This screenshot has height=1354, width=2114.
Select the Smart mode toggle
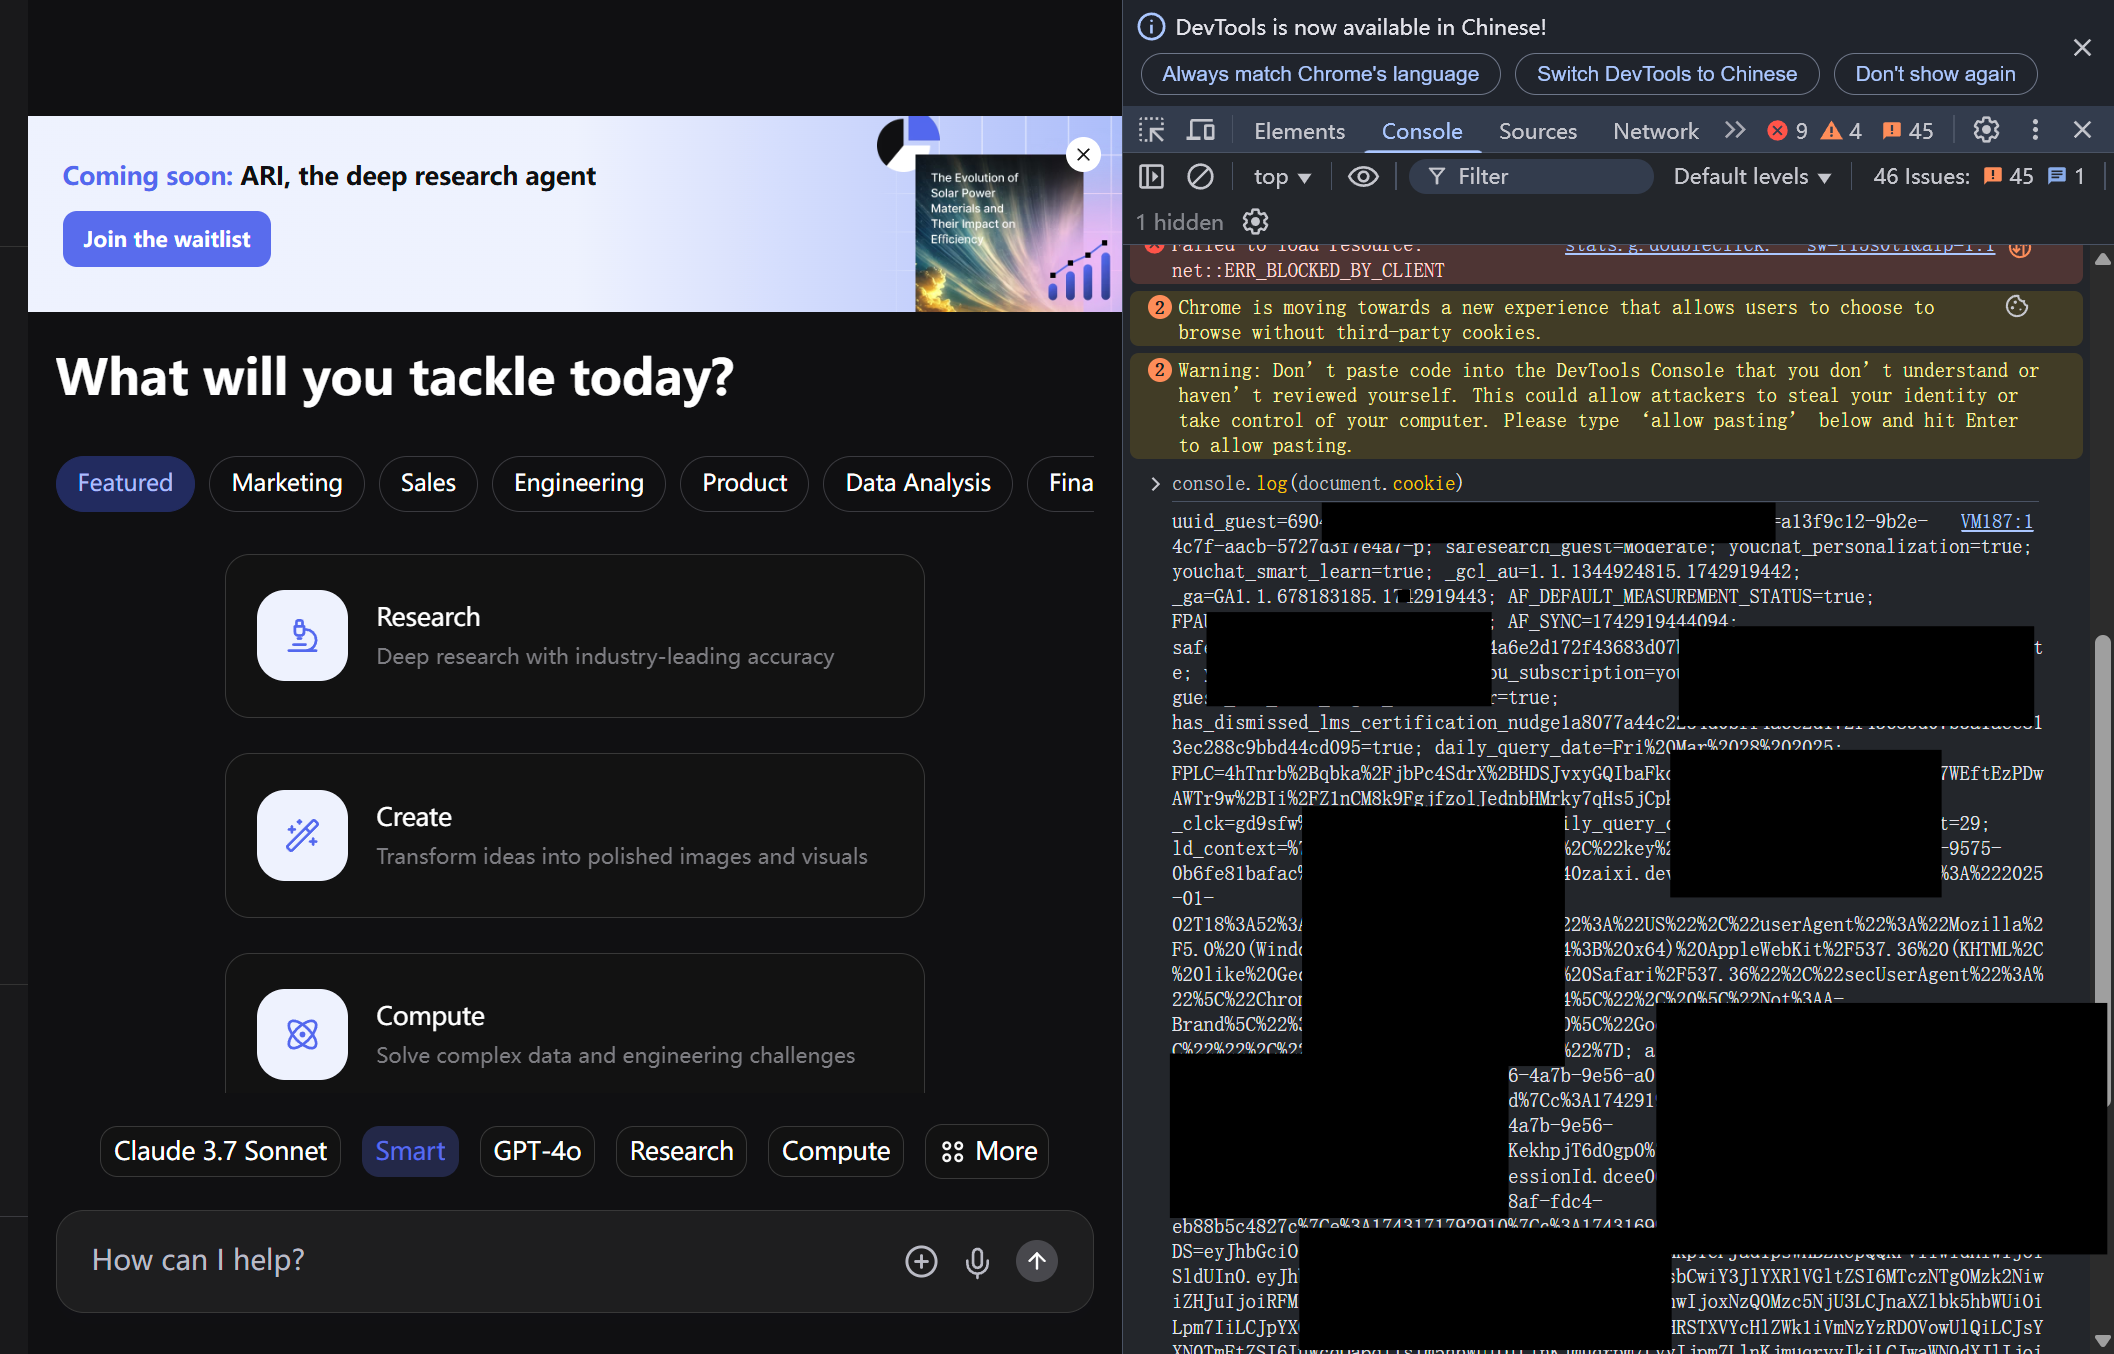(x=410, y=1151)
